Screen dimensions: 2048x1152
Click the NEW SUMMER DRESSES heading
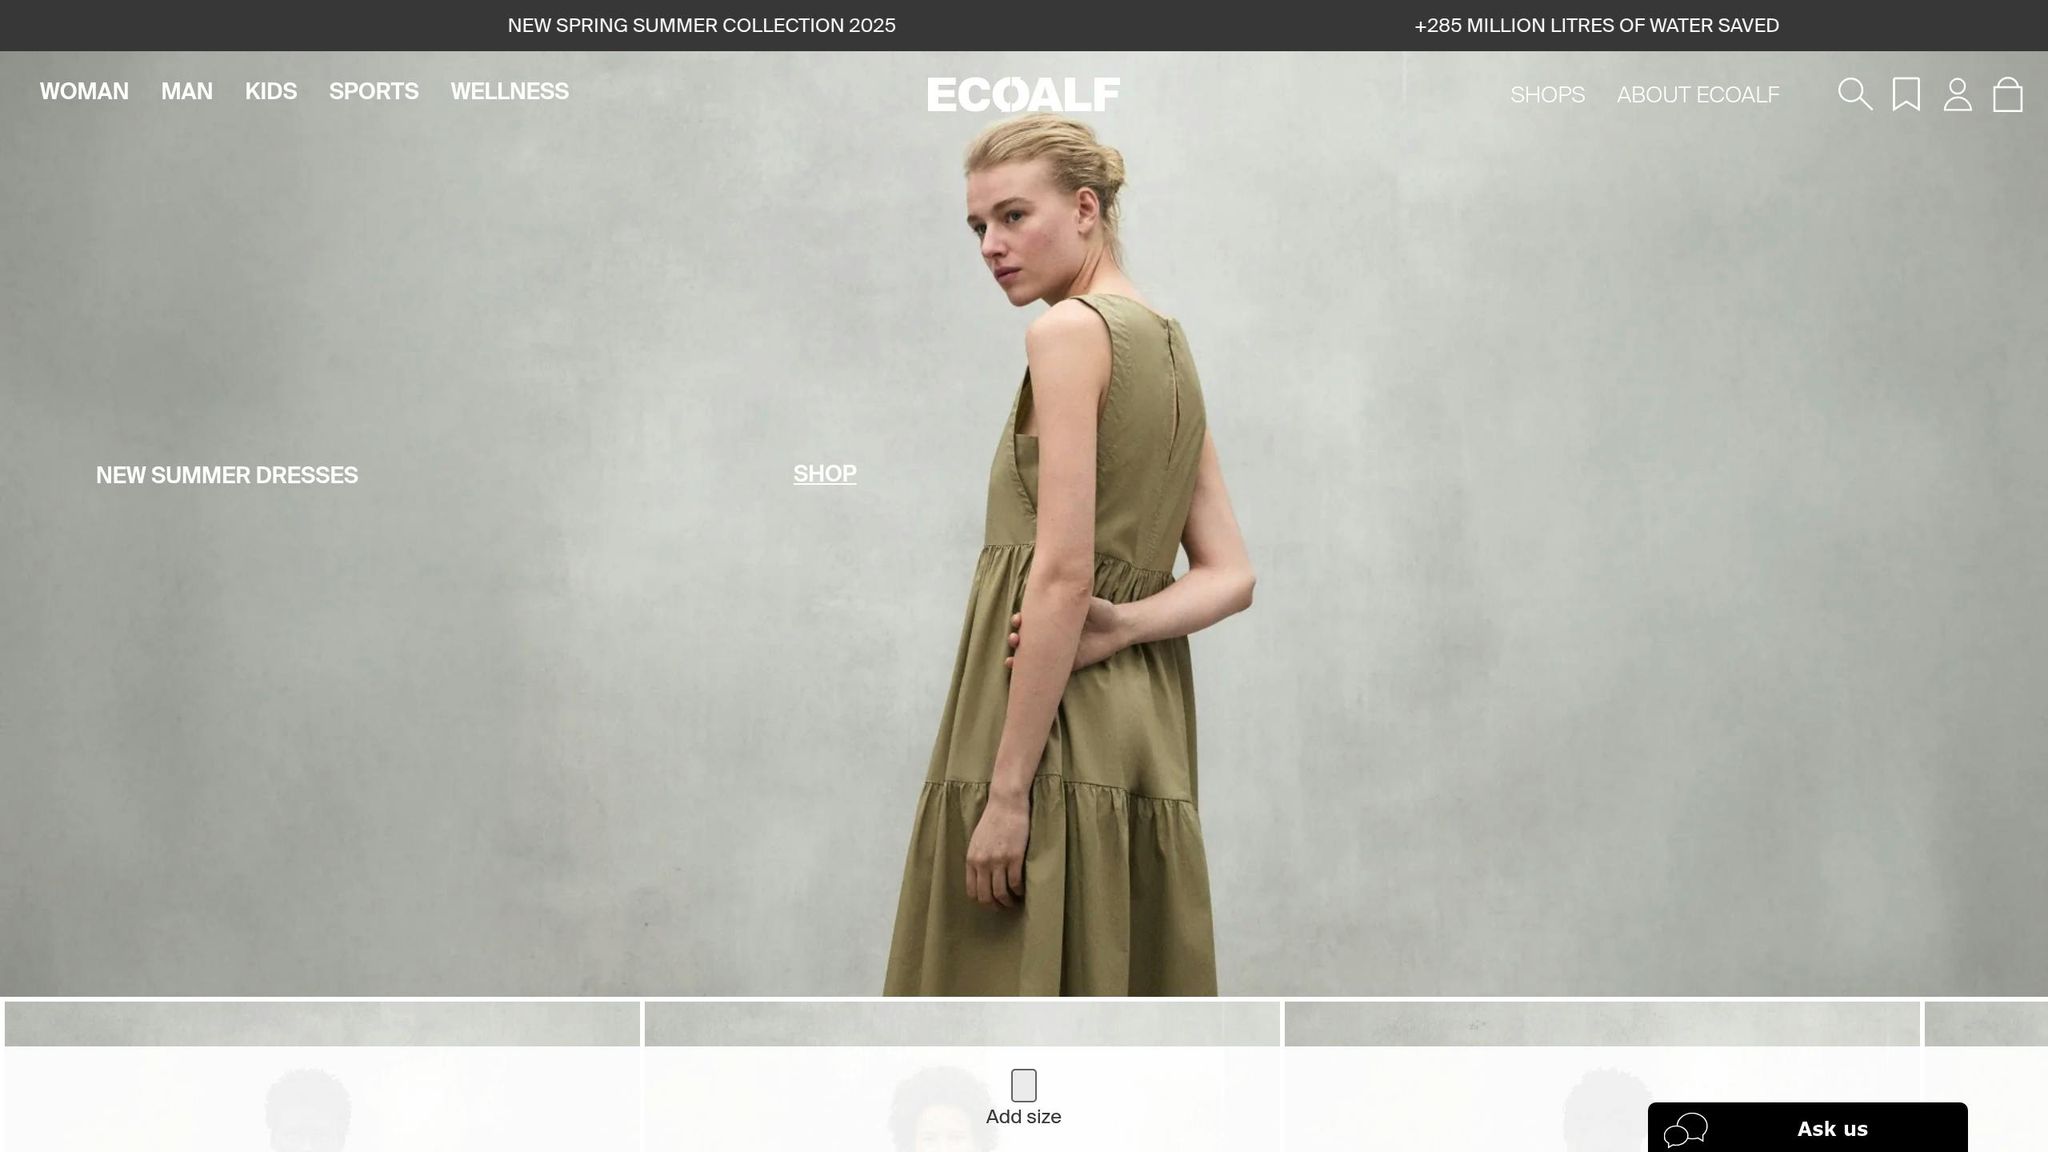click(x=227, y=475)
